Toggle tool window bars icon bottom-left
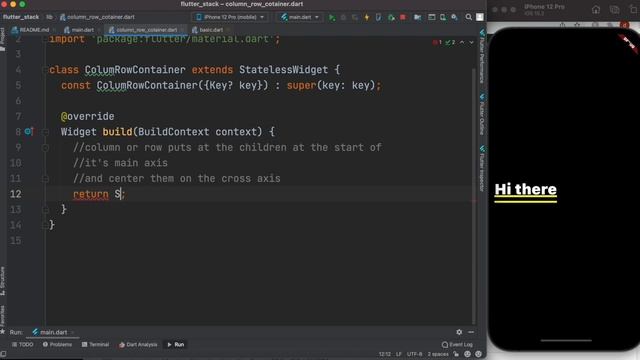 pos(3,354)
